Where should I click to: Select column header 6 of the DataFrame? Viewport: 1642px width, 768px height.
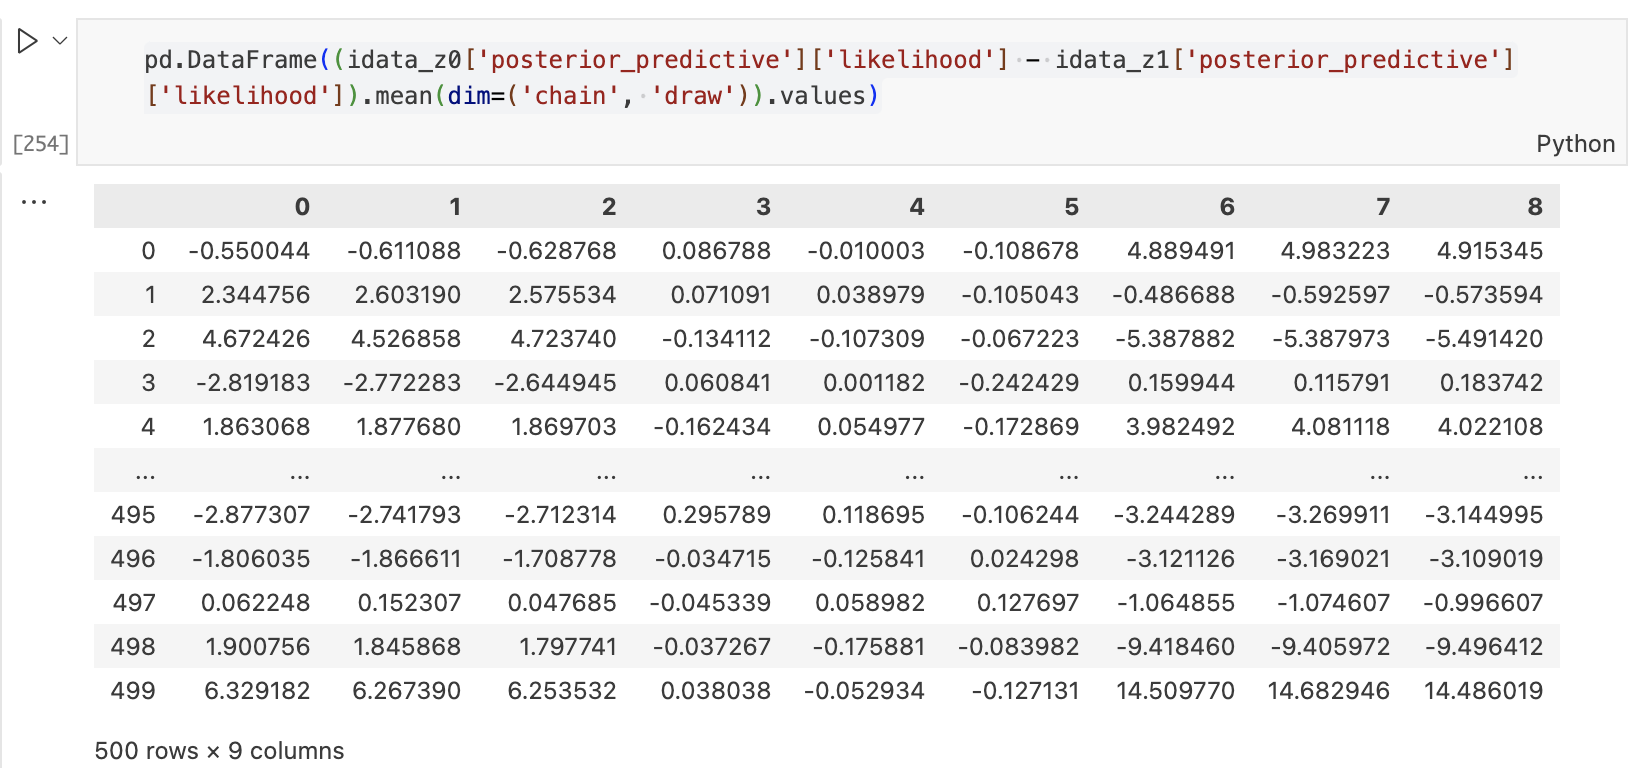click(x=1227, y=207)
